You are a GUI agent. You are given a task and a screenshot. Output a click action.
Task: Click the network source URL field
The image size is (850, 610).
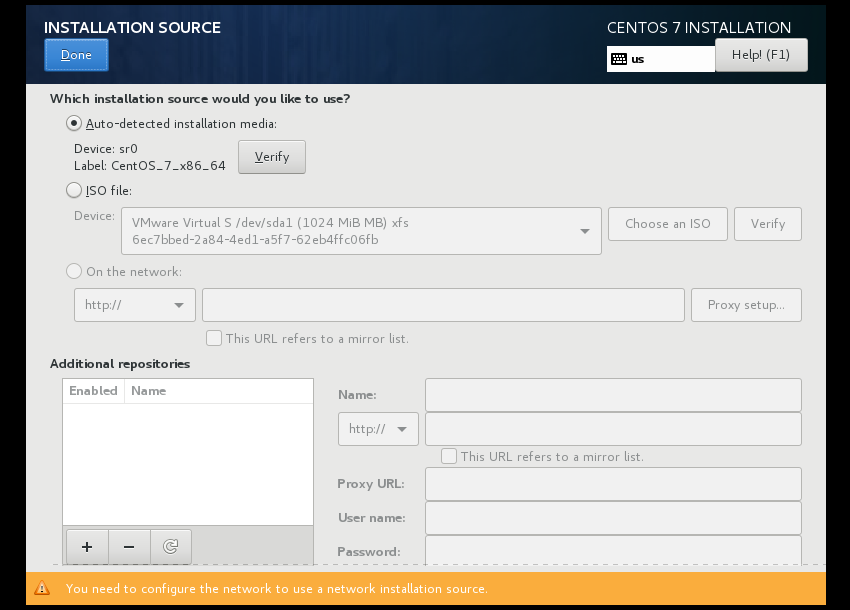(443, 305)
